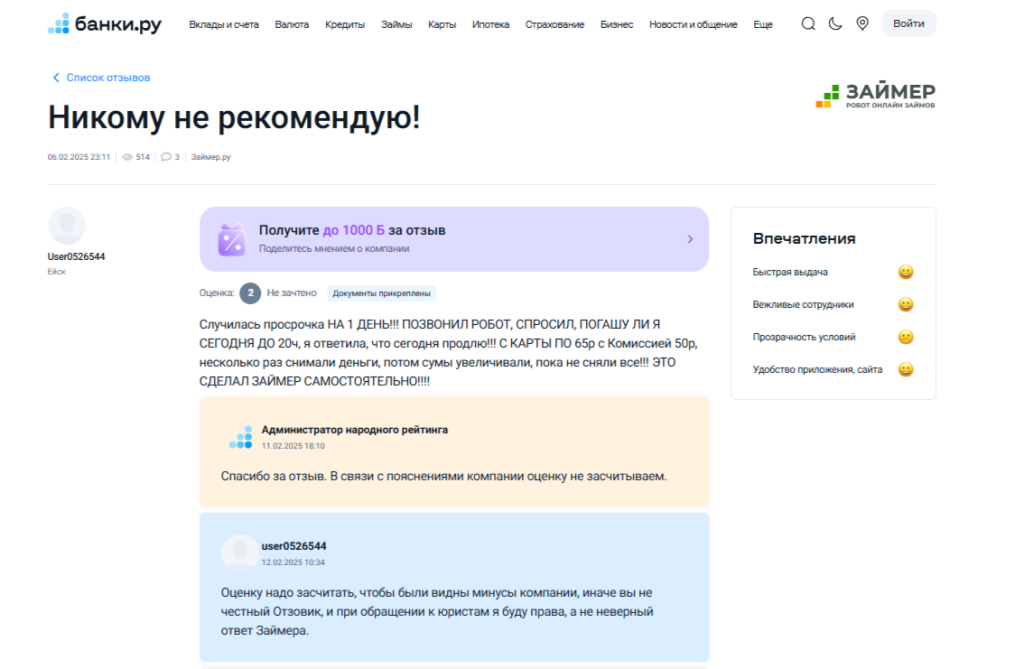Viewport: 1024px width, 669px height.
Task: Click the Ейск city label
Action: 56,272
